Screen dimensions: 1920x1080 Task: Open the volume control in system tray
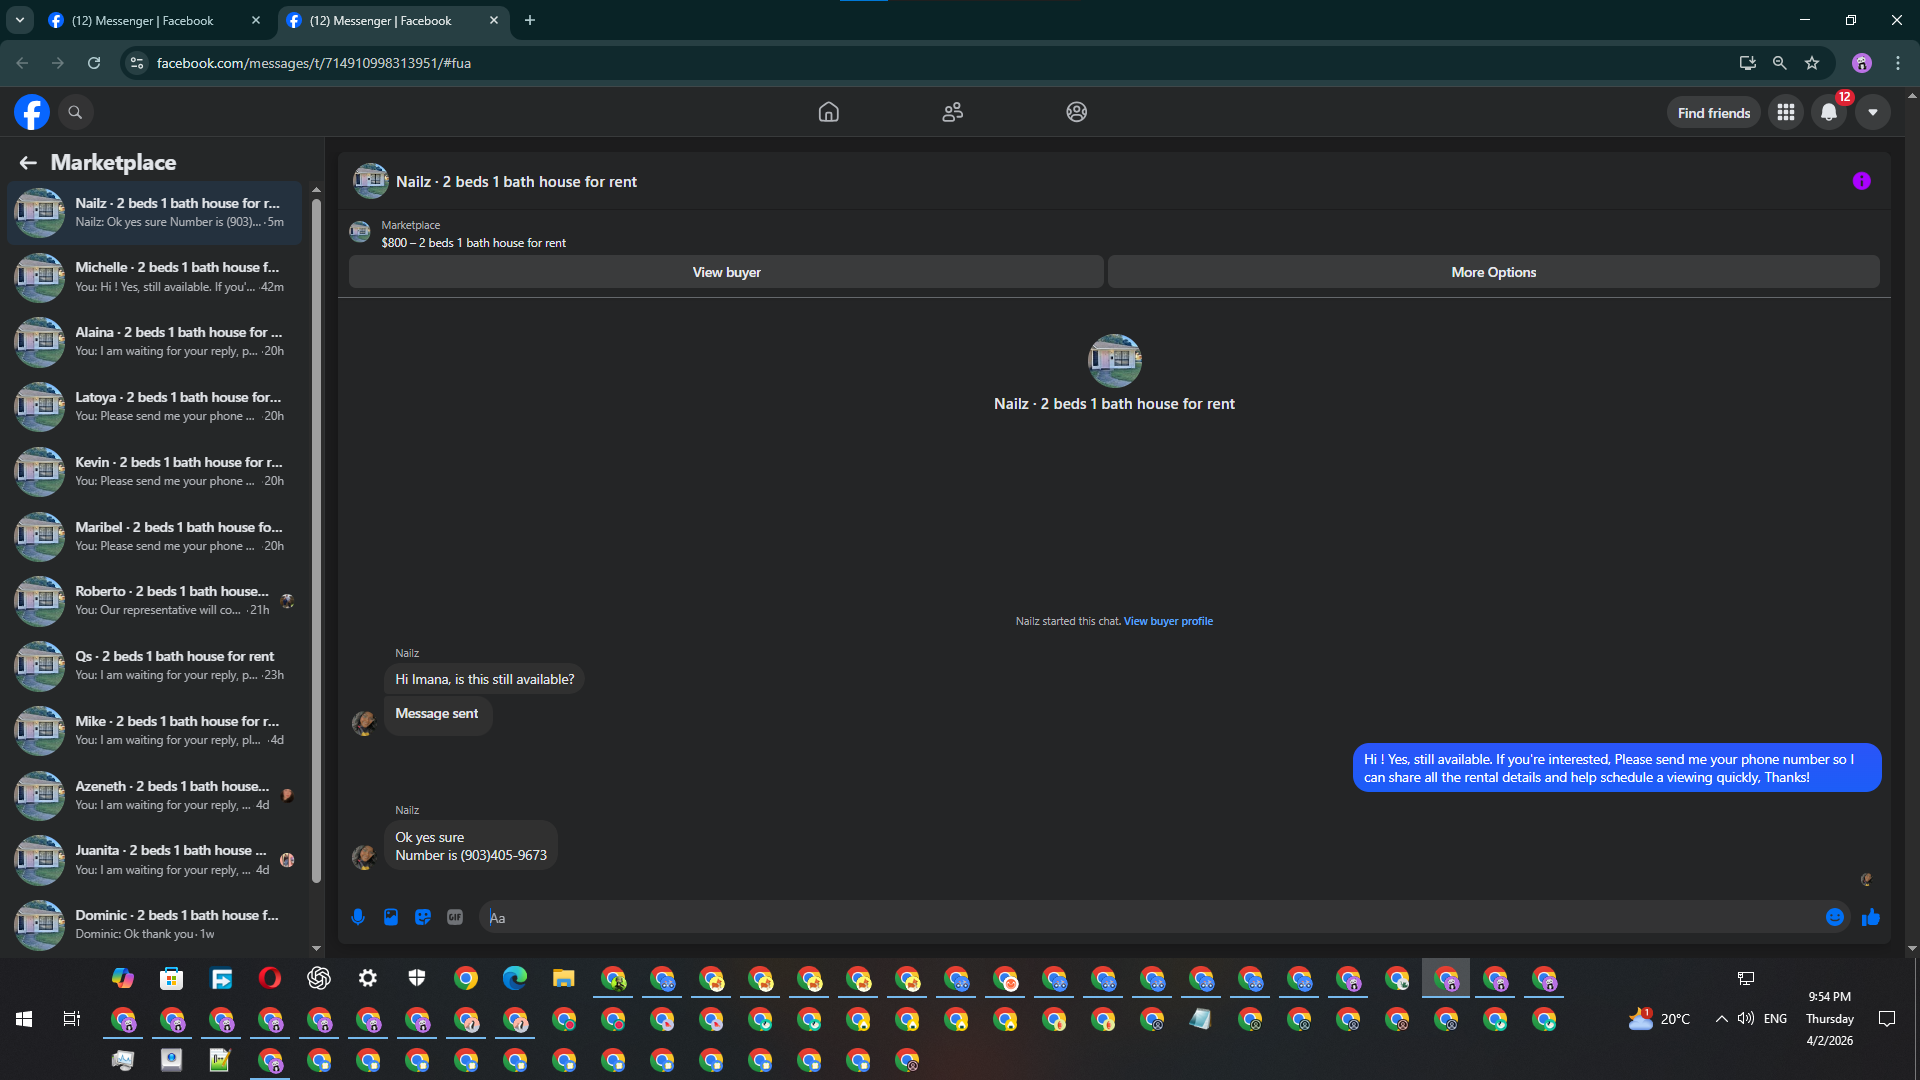point(1746,1019)
